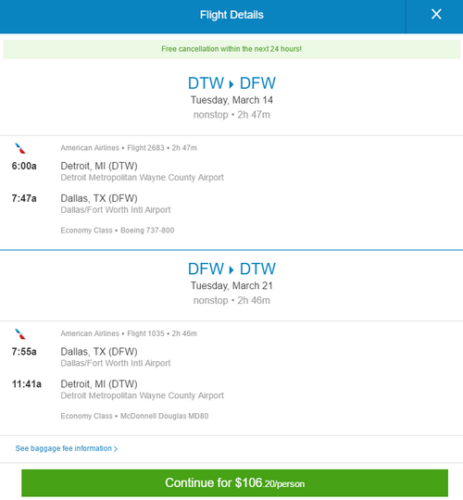
Task: Click Tuesday, March 21 date label
Action: pos(232,286)
